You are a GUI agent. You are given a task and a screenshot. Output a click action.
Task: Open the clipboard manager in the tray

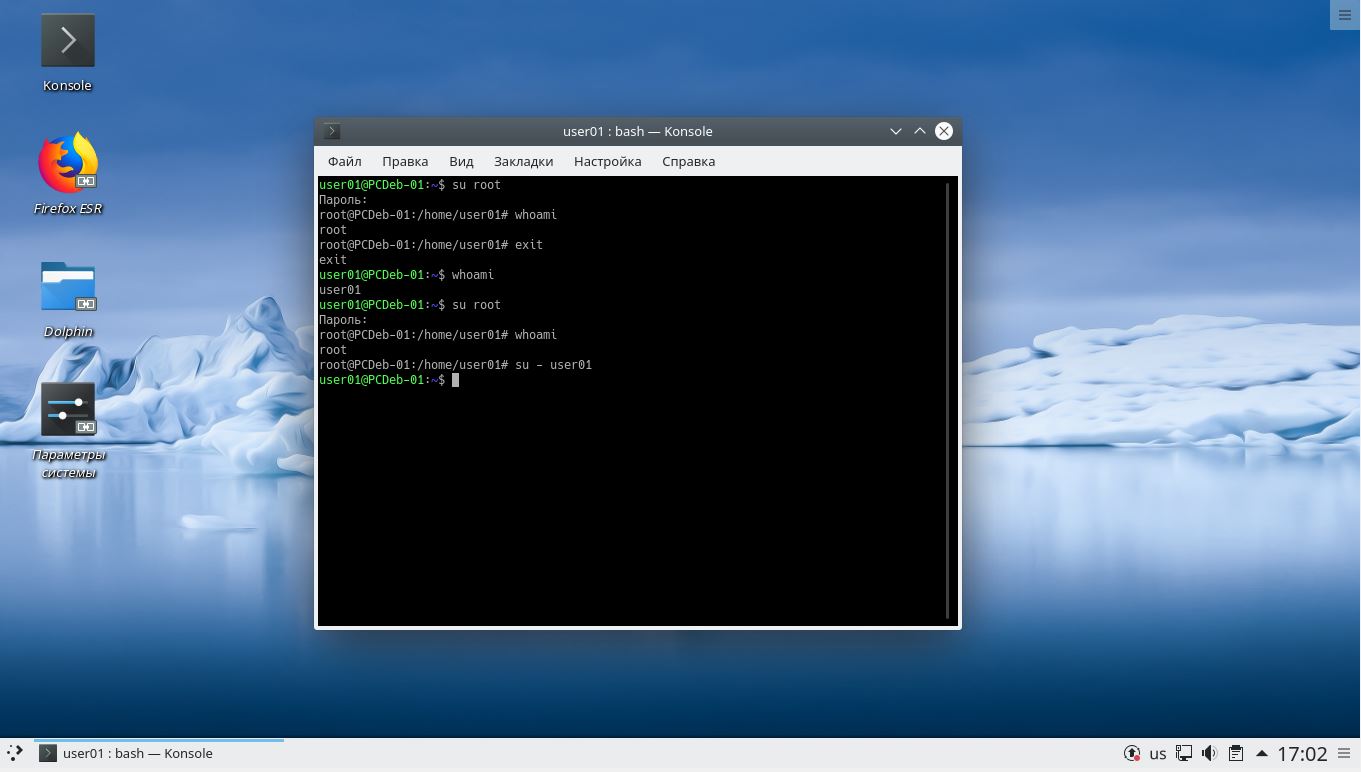point(1234,753)
